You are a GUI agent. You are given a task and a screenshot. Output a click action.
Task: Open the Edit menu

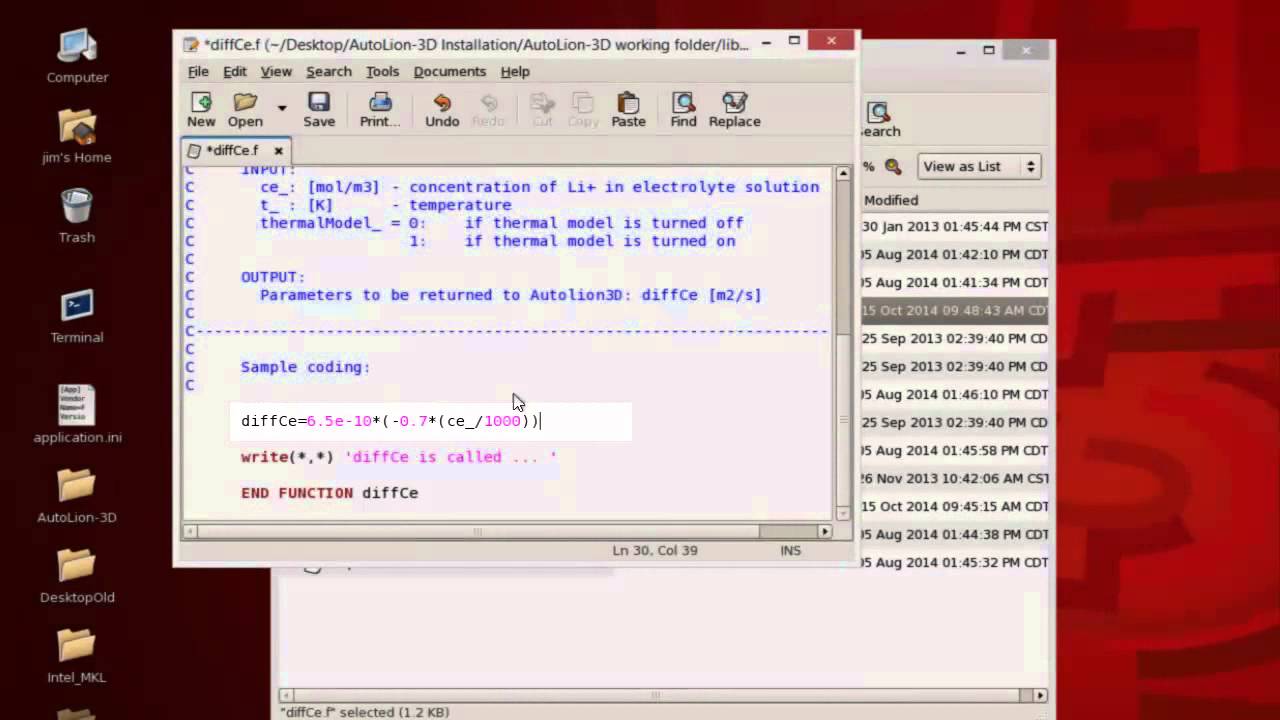click(235, 71)
